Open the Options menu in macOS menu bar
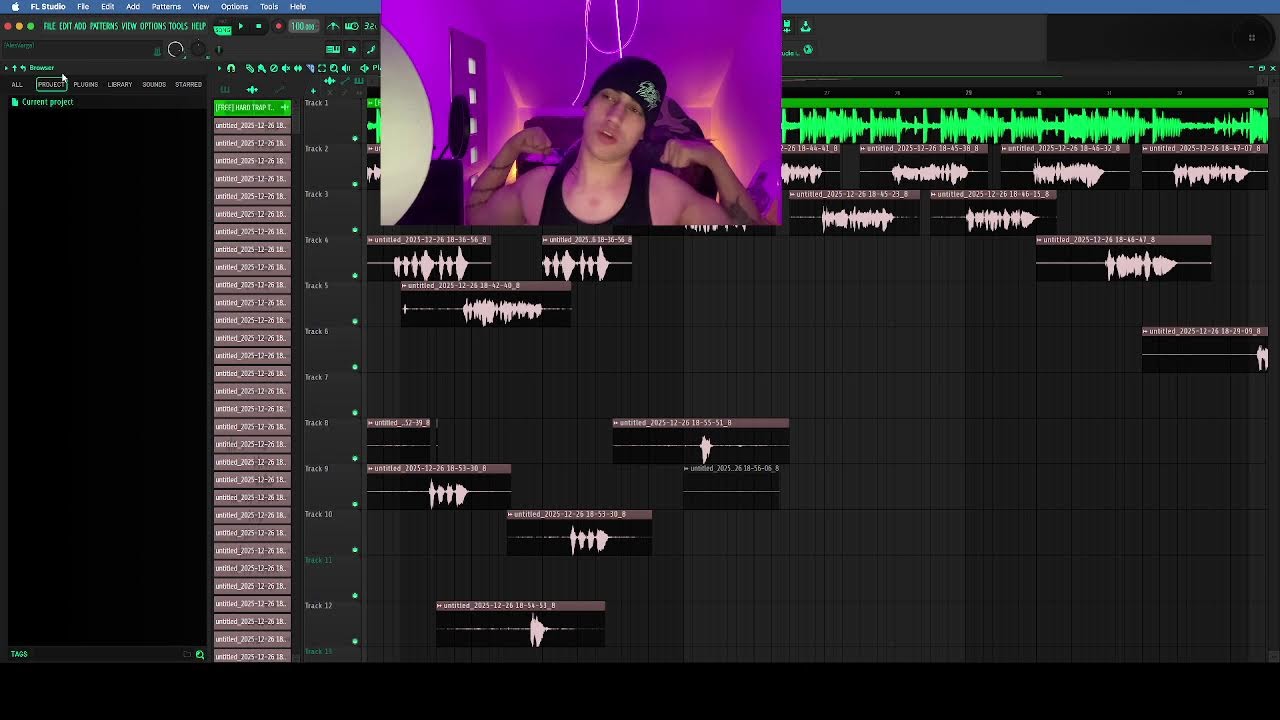 pyautogui.click(x=234, y=6)
